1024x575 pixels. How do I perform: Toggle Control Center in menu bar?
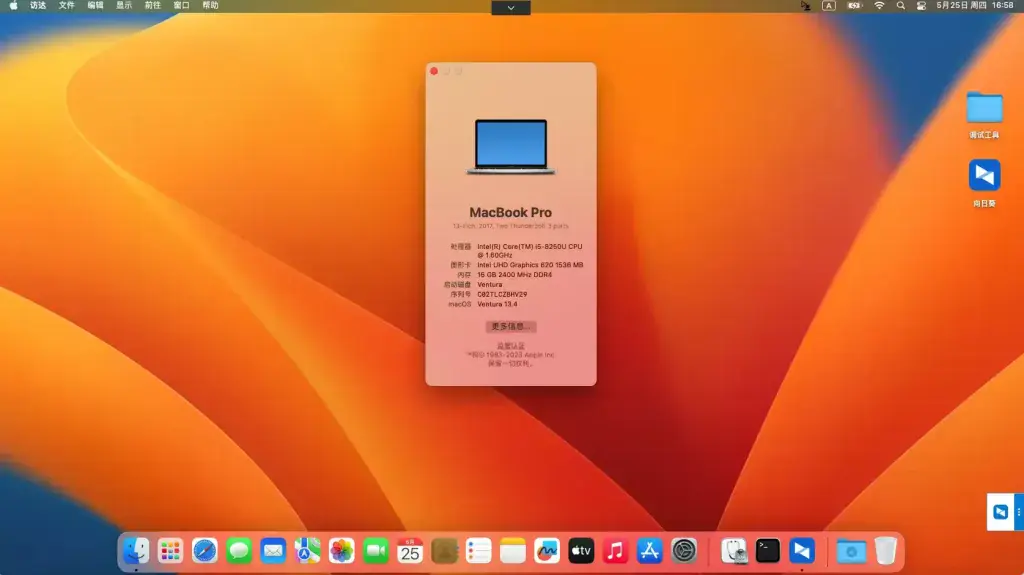coord(921,5)
